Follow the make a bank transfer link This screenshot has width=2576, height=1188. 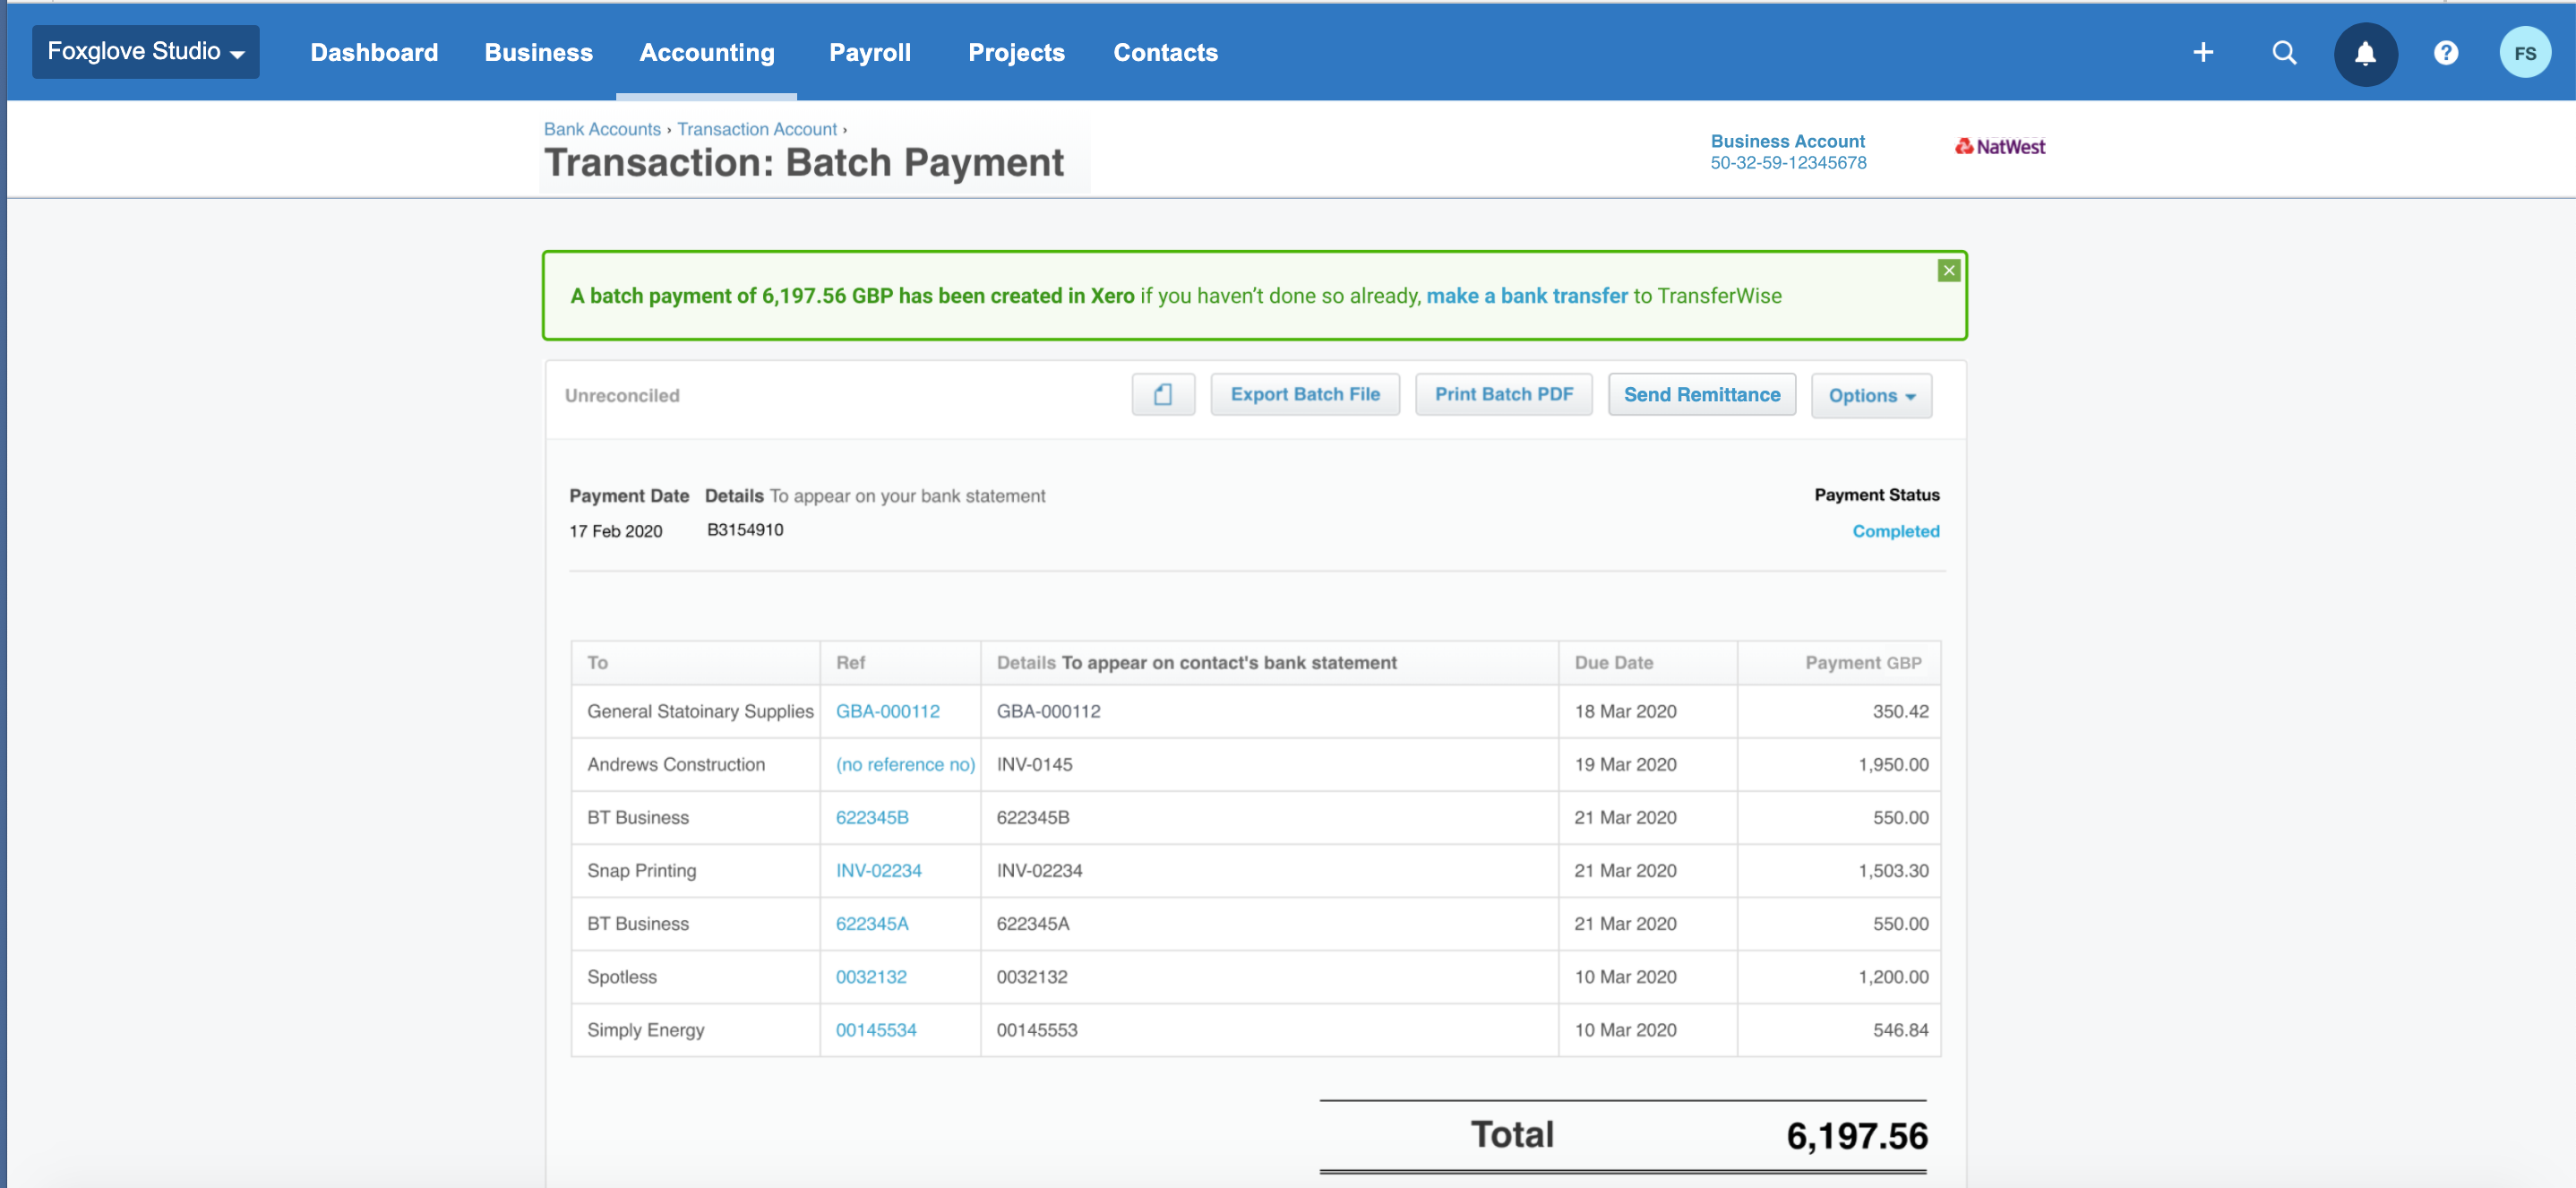click(x=1526, y=296)
